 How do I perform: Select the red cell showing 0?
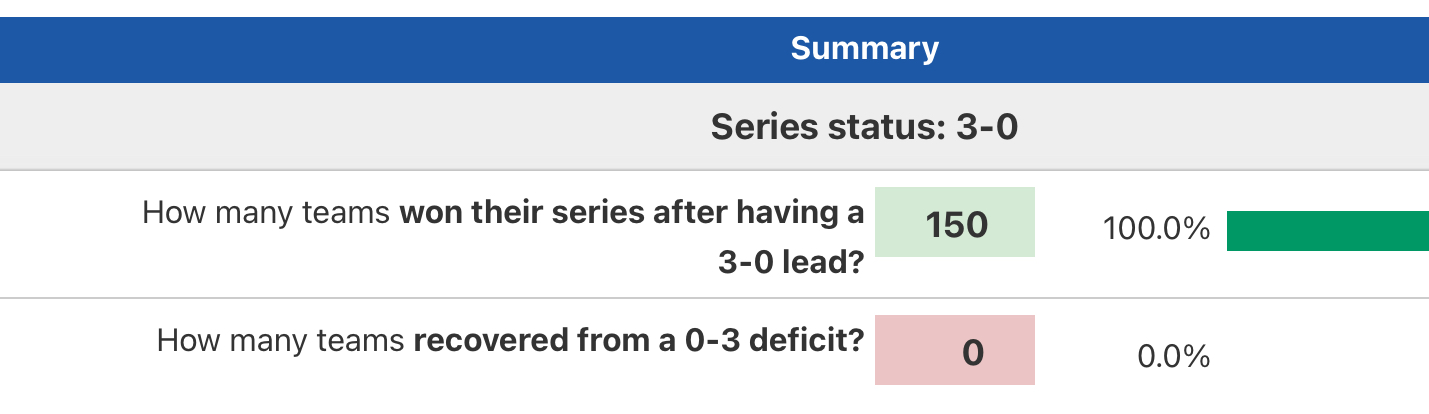point(954,350)
